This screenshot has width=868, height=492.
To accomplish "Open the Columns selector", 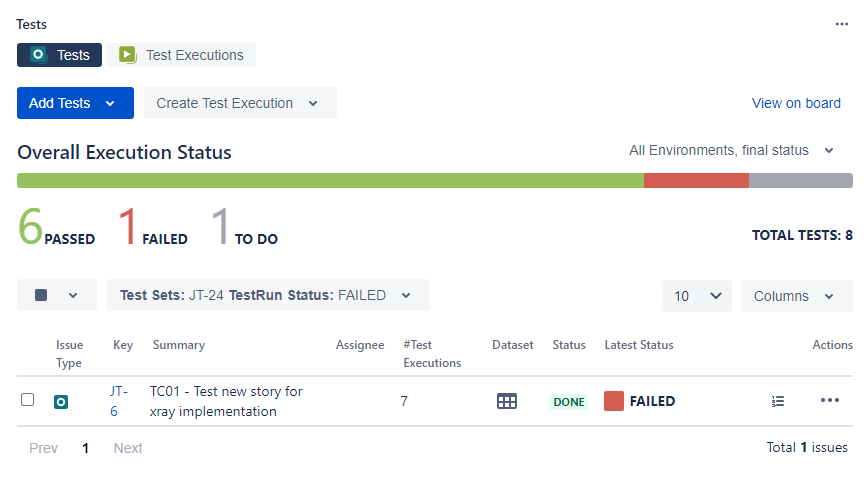I will point(795,296).
